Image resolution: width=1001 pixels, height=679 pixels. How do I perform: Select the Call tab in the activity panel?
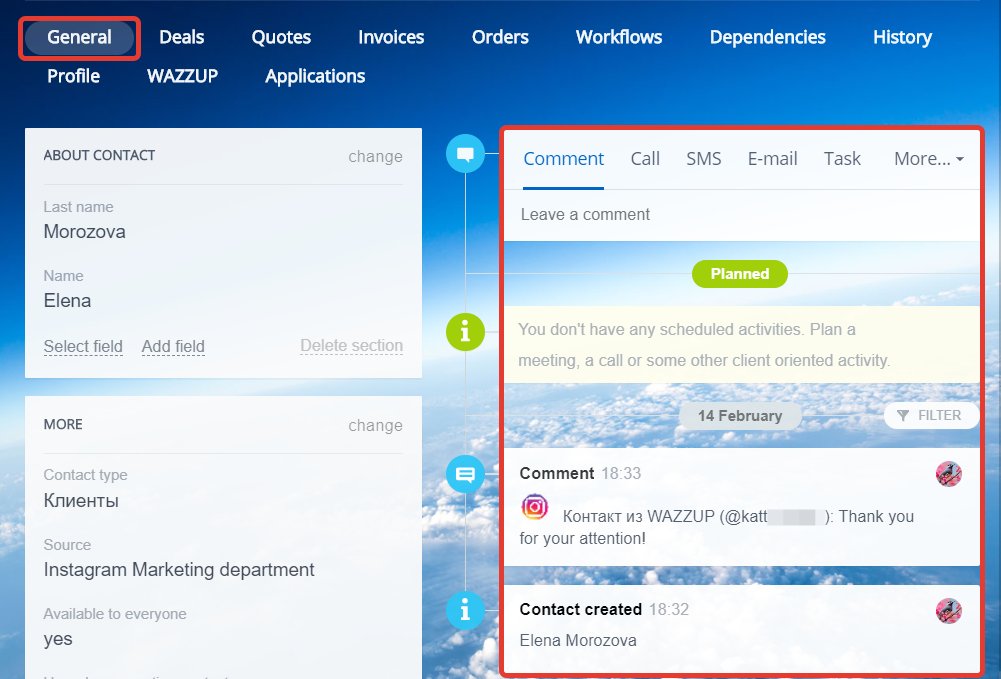click(645, 159)
